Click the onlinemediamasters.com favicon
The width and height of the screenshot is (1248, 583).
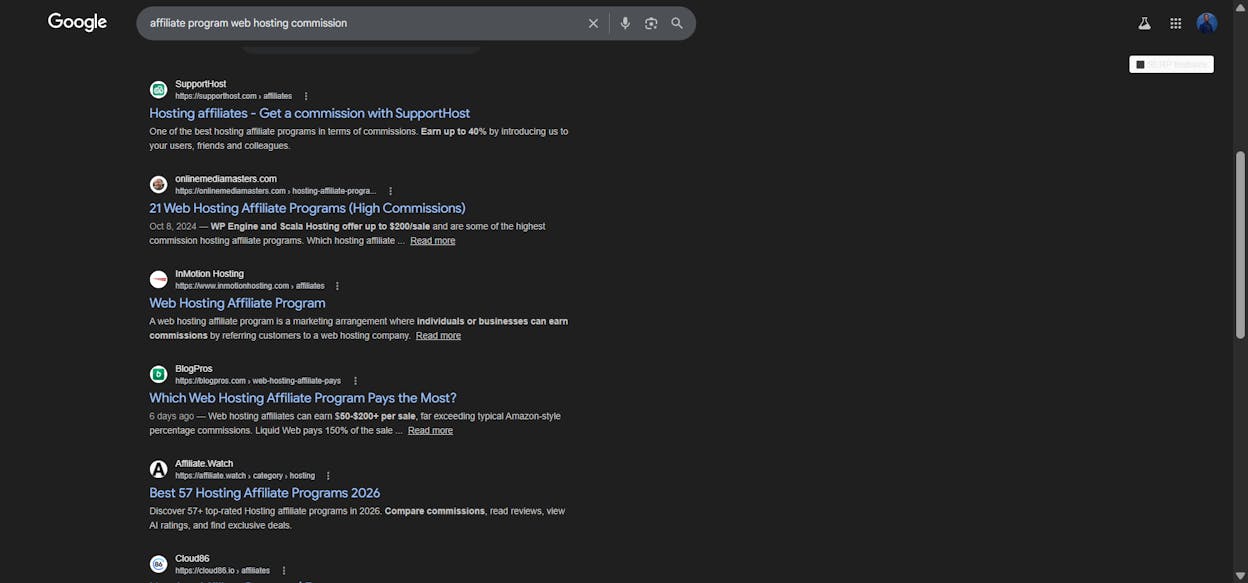[x=158, y=185]
